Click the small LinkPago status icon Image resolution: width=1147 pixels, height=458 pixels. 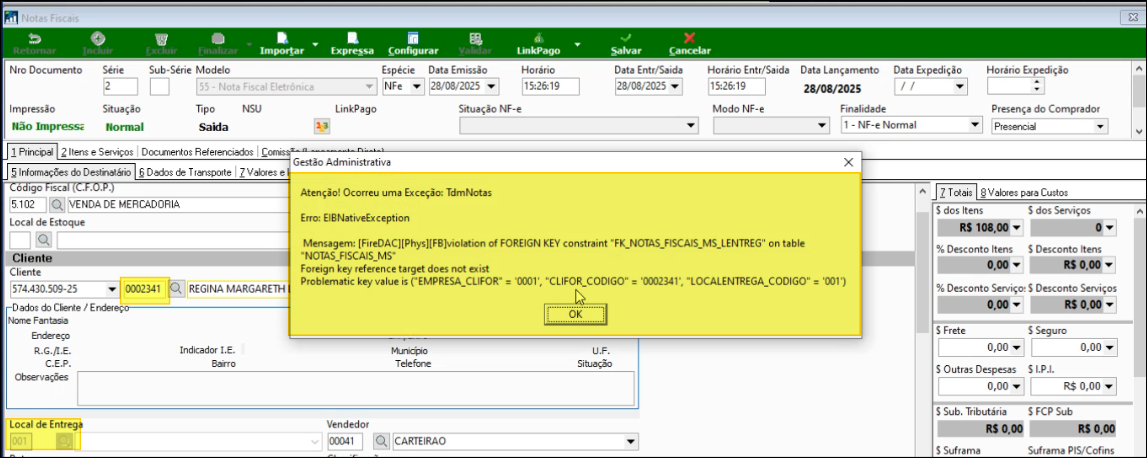point(321,126)
